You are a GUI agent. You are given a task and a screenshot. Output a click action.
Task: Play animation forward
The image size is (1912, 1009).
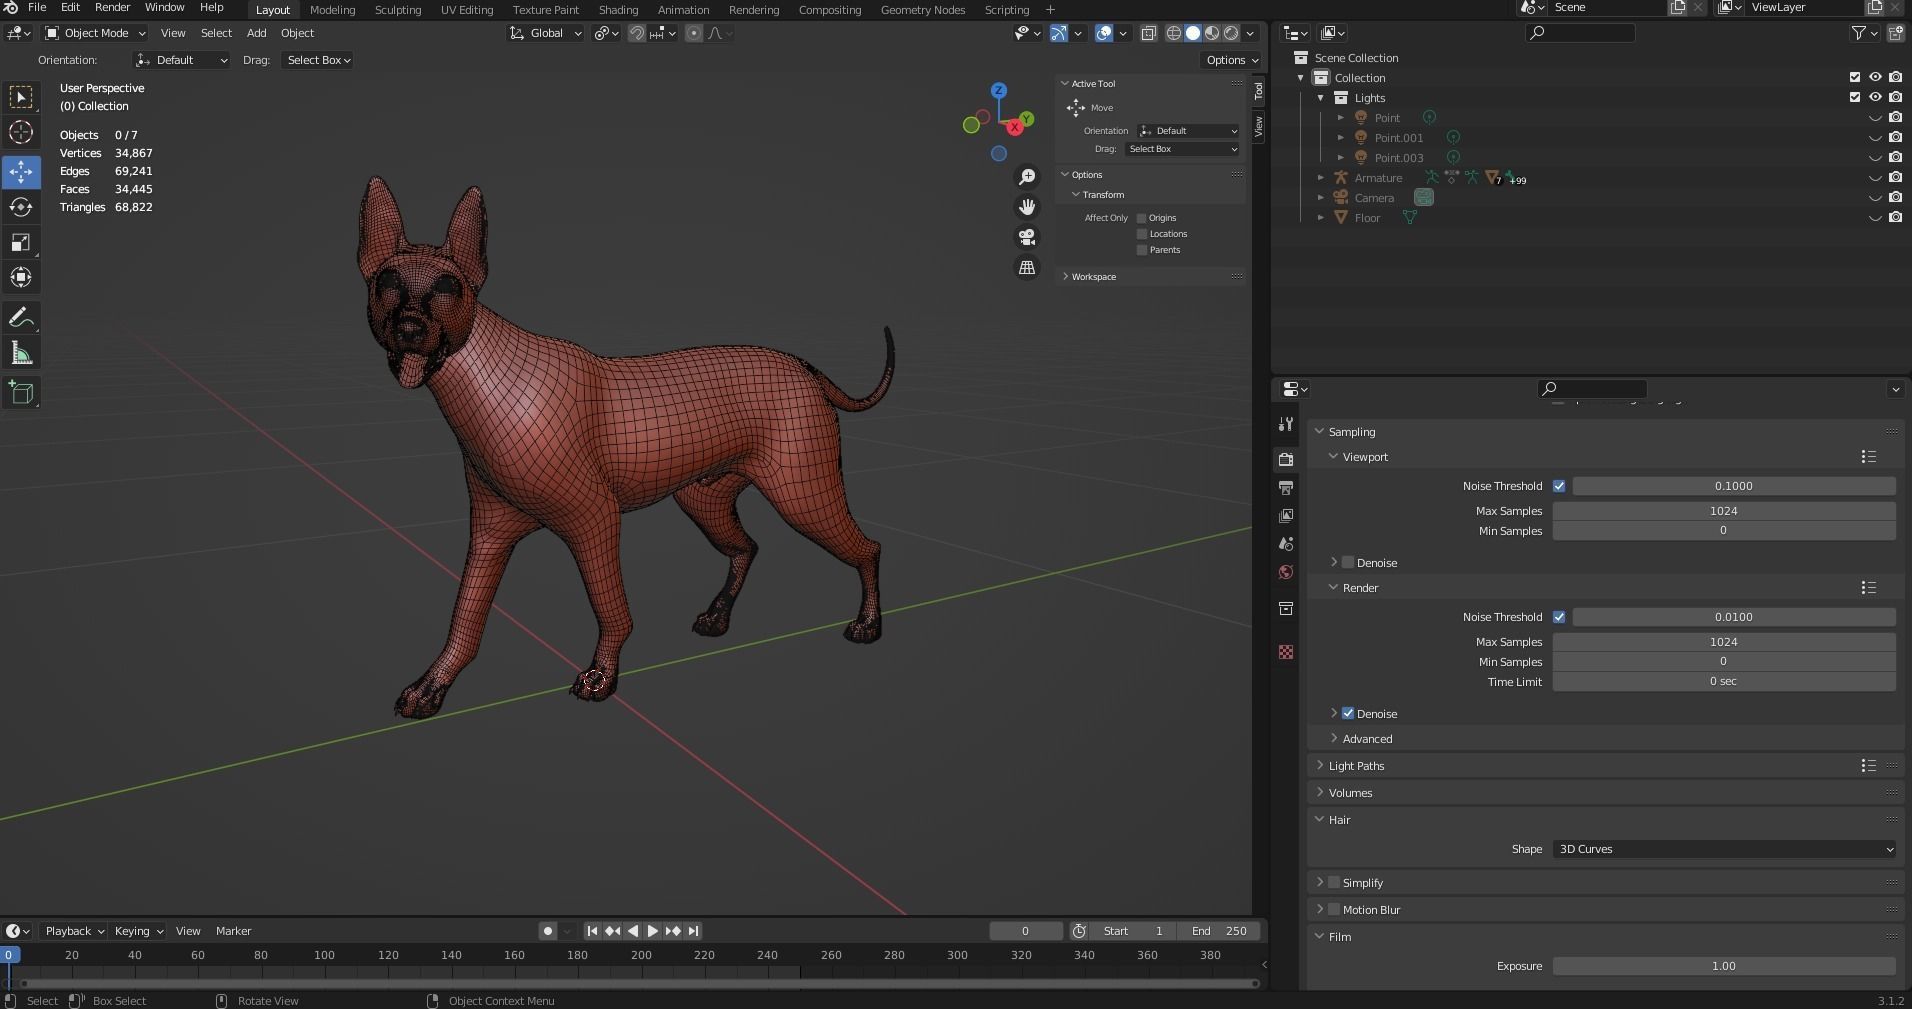[653, 931]
